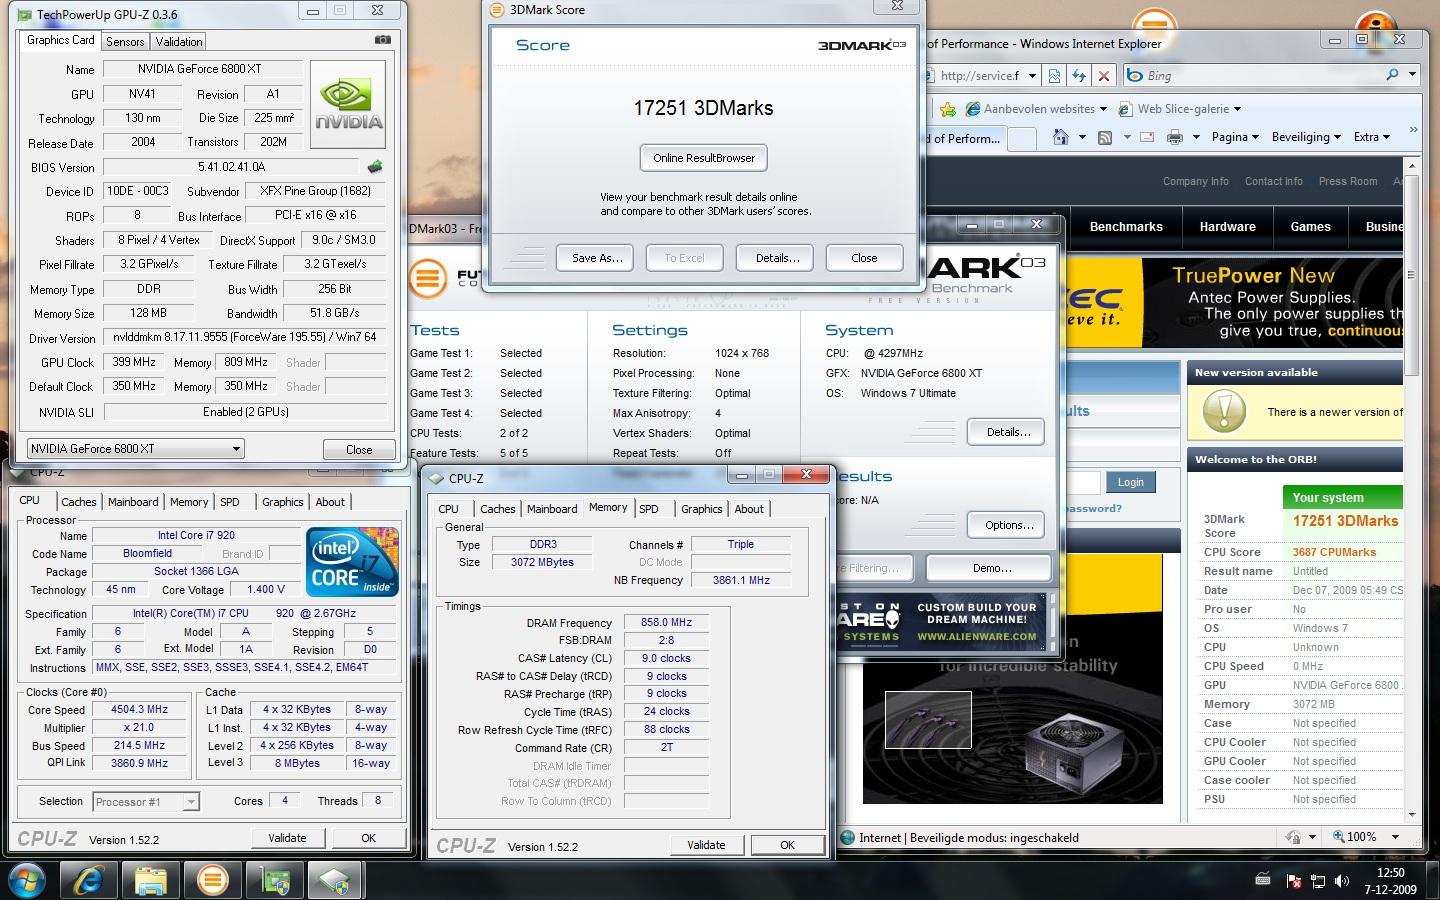
Task: Click the read mail icon in IE
Action: (1147, 137)
